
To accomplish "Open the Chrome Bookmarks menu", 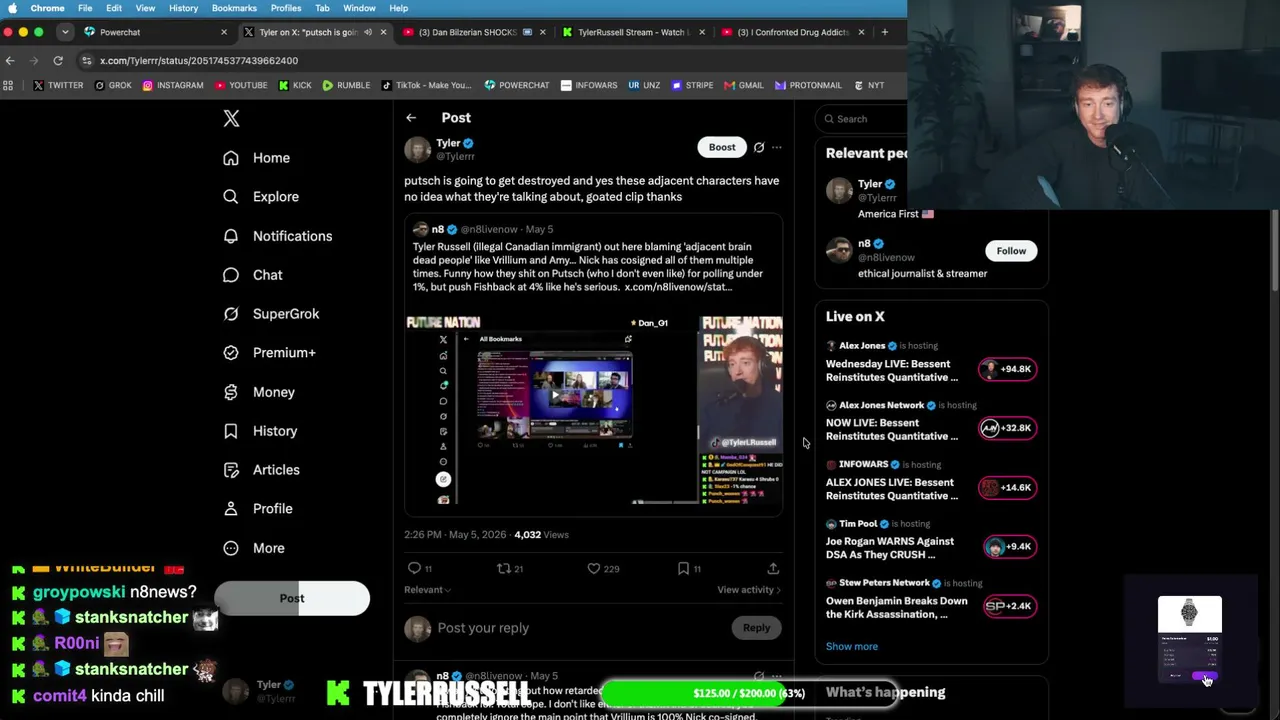I will (x=234, y=8).
